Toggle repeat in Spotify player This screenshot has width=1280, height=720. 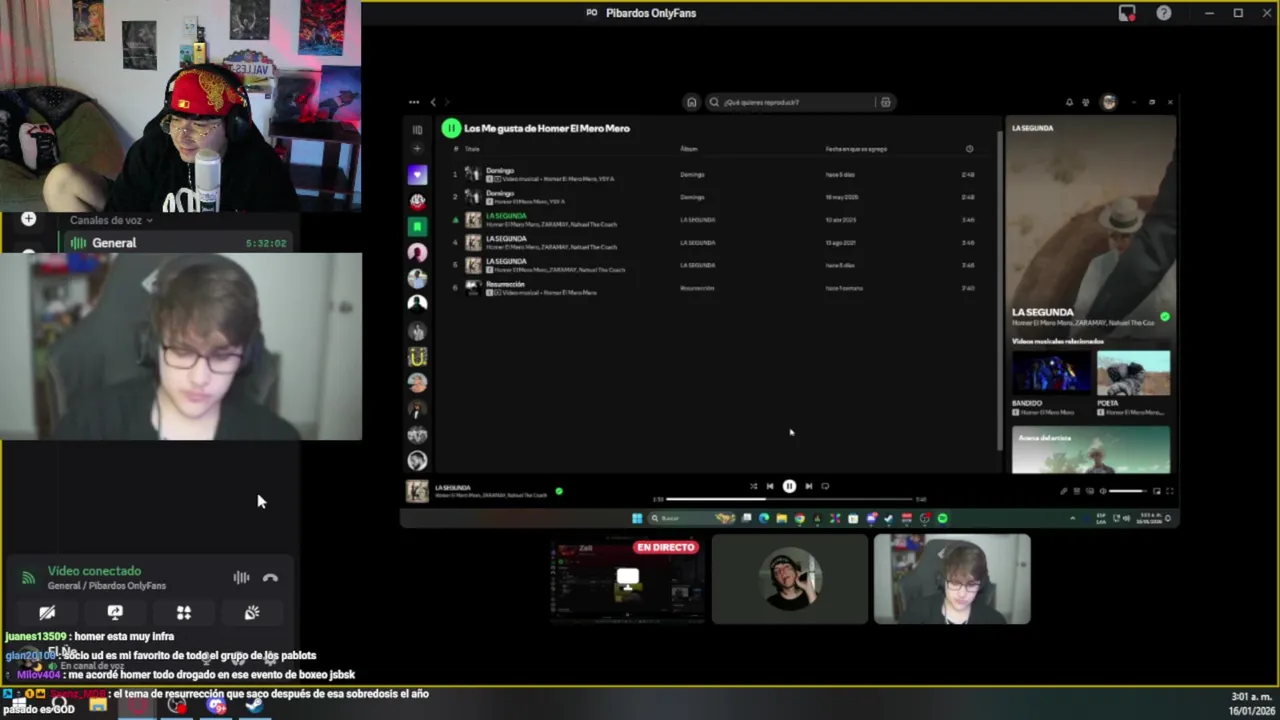(825, 486)
